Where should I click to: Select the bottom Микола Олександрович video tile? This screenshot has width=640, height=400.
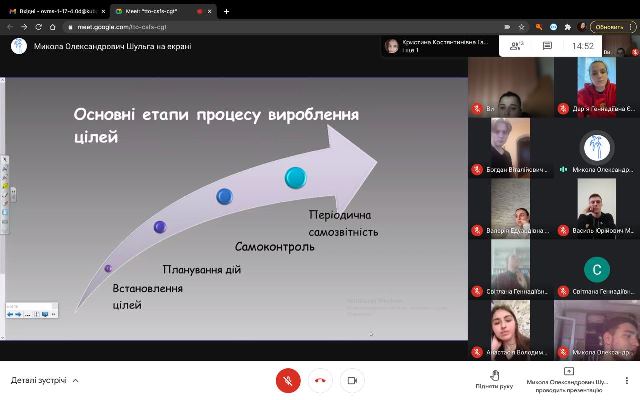pyautogui.click(x=597, y=330)
